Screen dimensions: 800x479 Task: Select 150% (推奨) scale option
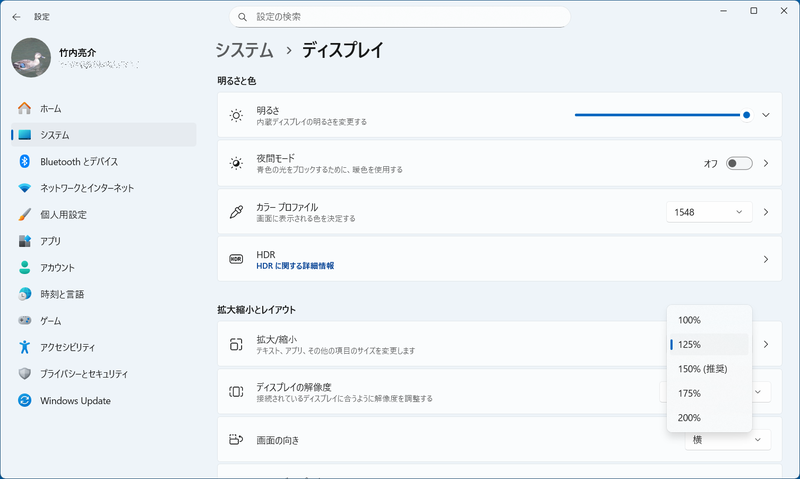pos(709,369)
